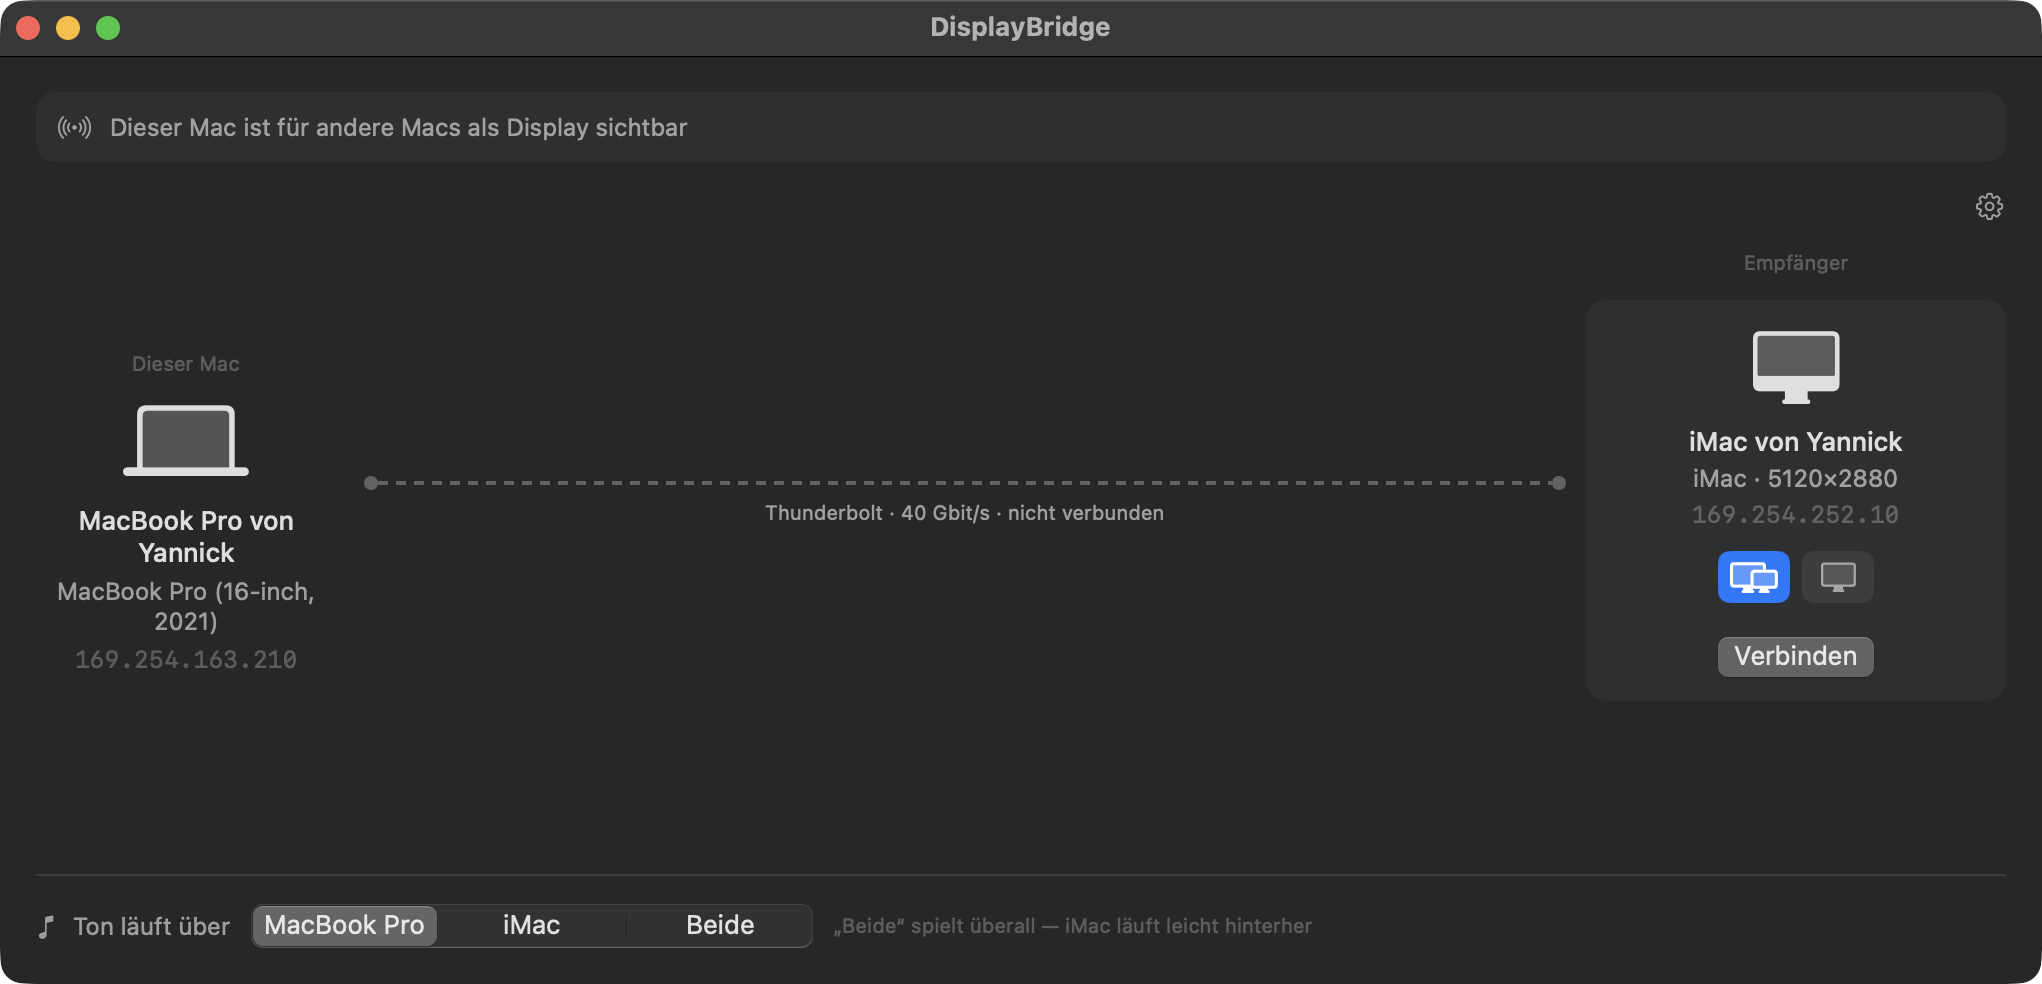Click 'MacBook Pro von Yannick' name
Image resolution: width=2042 pixels, height=984 pixels.
click(186, 537)
